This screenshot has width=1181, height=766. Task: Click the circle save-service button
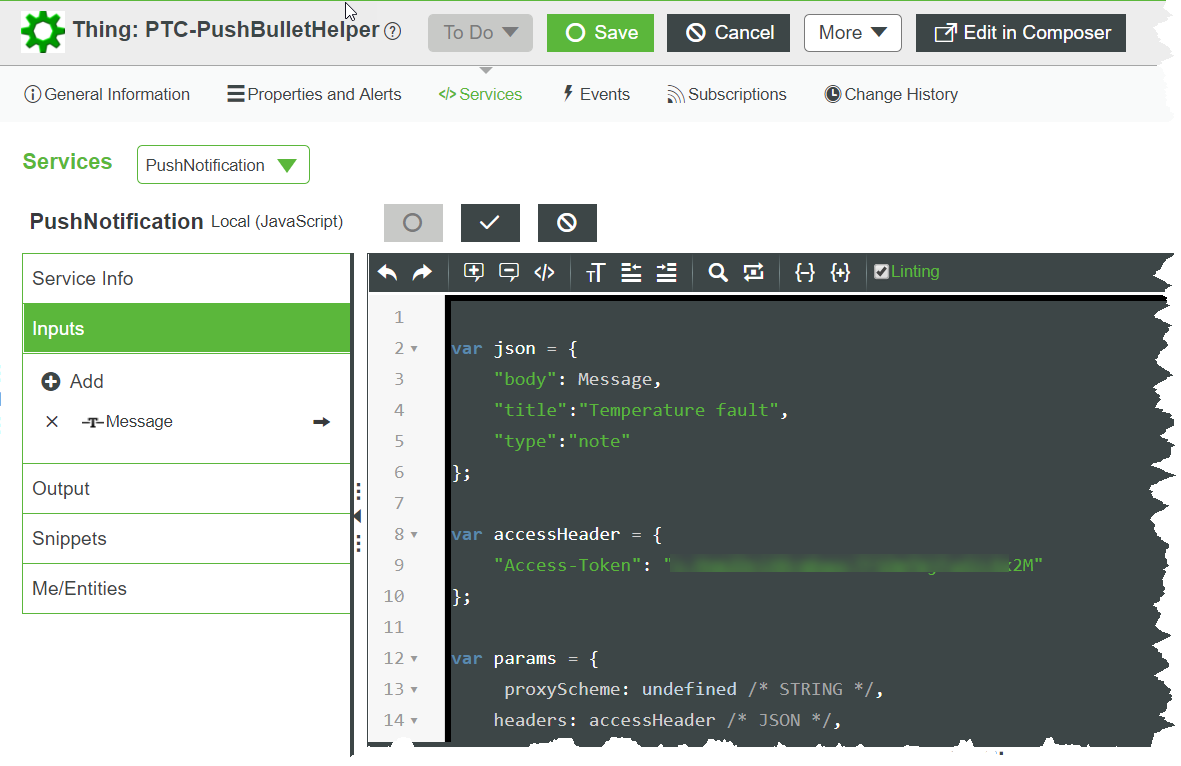413,223
